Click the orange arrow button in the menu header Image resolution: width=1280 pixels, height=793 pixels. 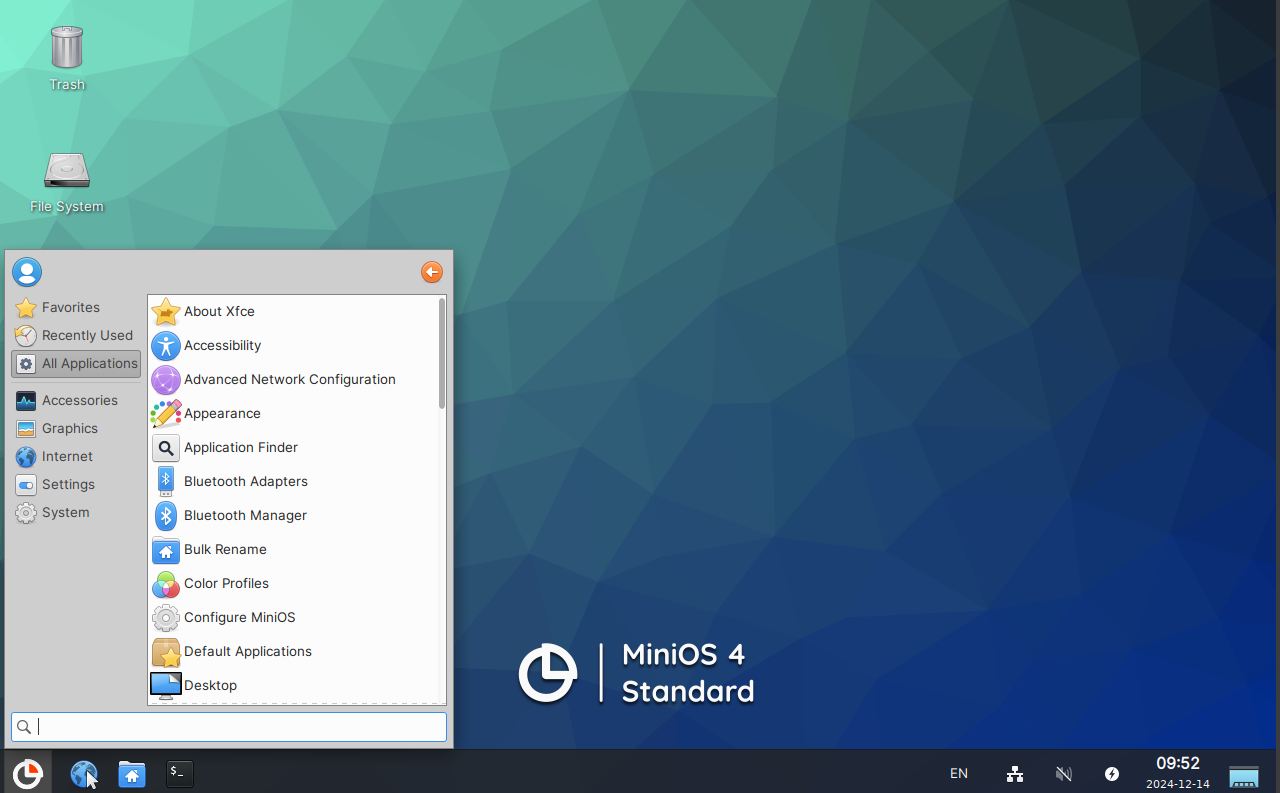click(432, 272)
